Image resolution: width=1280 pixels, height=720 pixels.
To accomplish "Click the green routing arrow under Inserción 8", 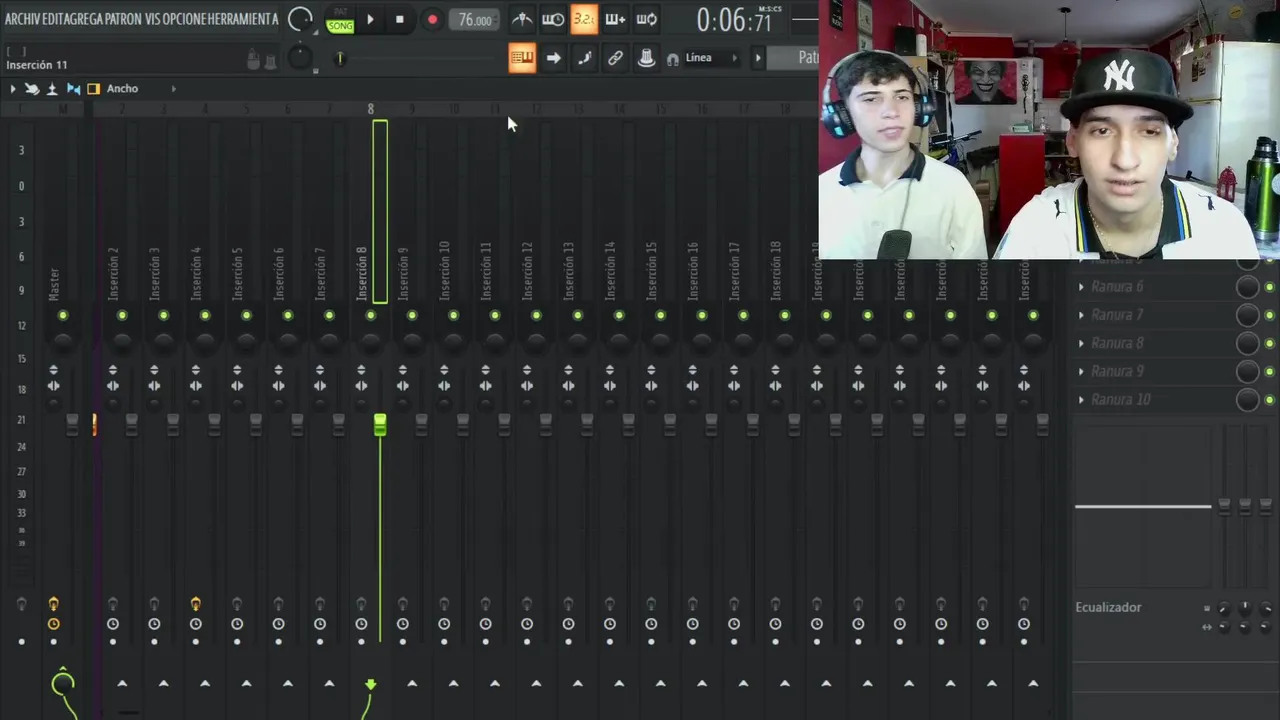I will [370, 684].
